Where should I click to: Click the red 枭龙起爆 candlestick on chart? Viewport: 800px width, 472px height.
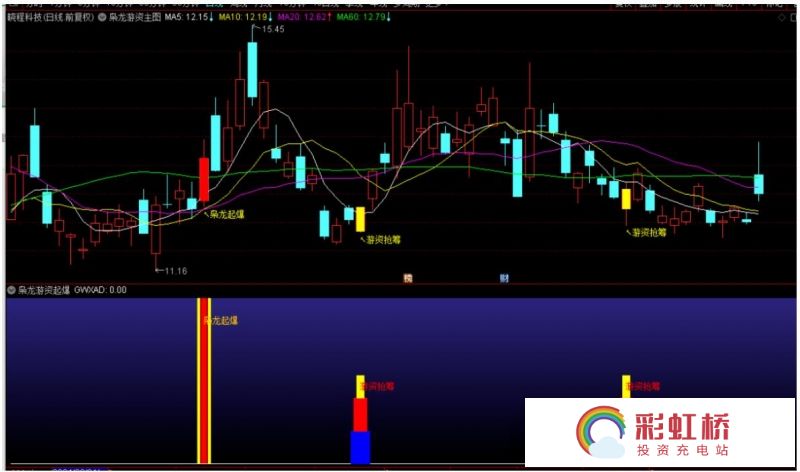[204, 178]
